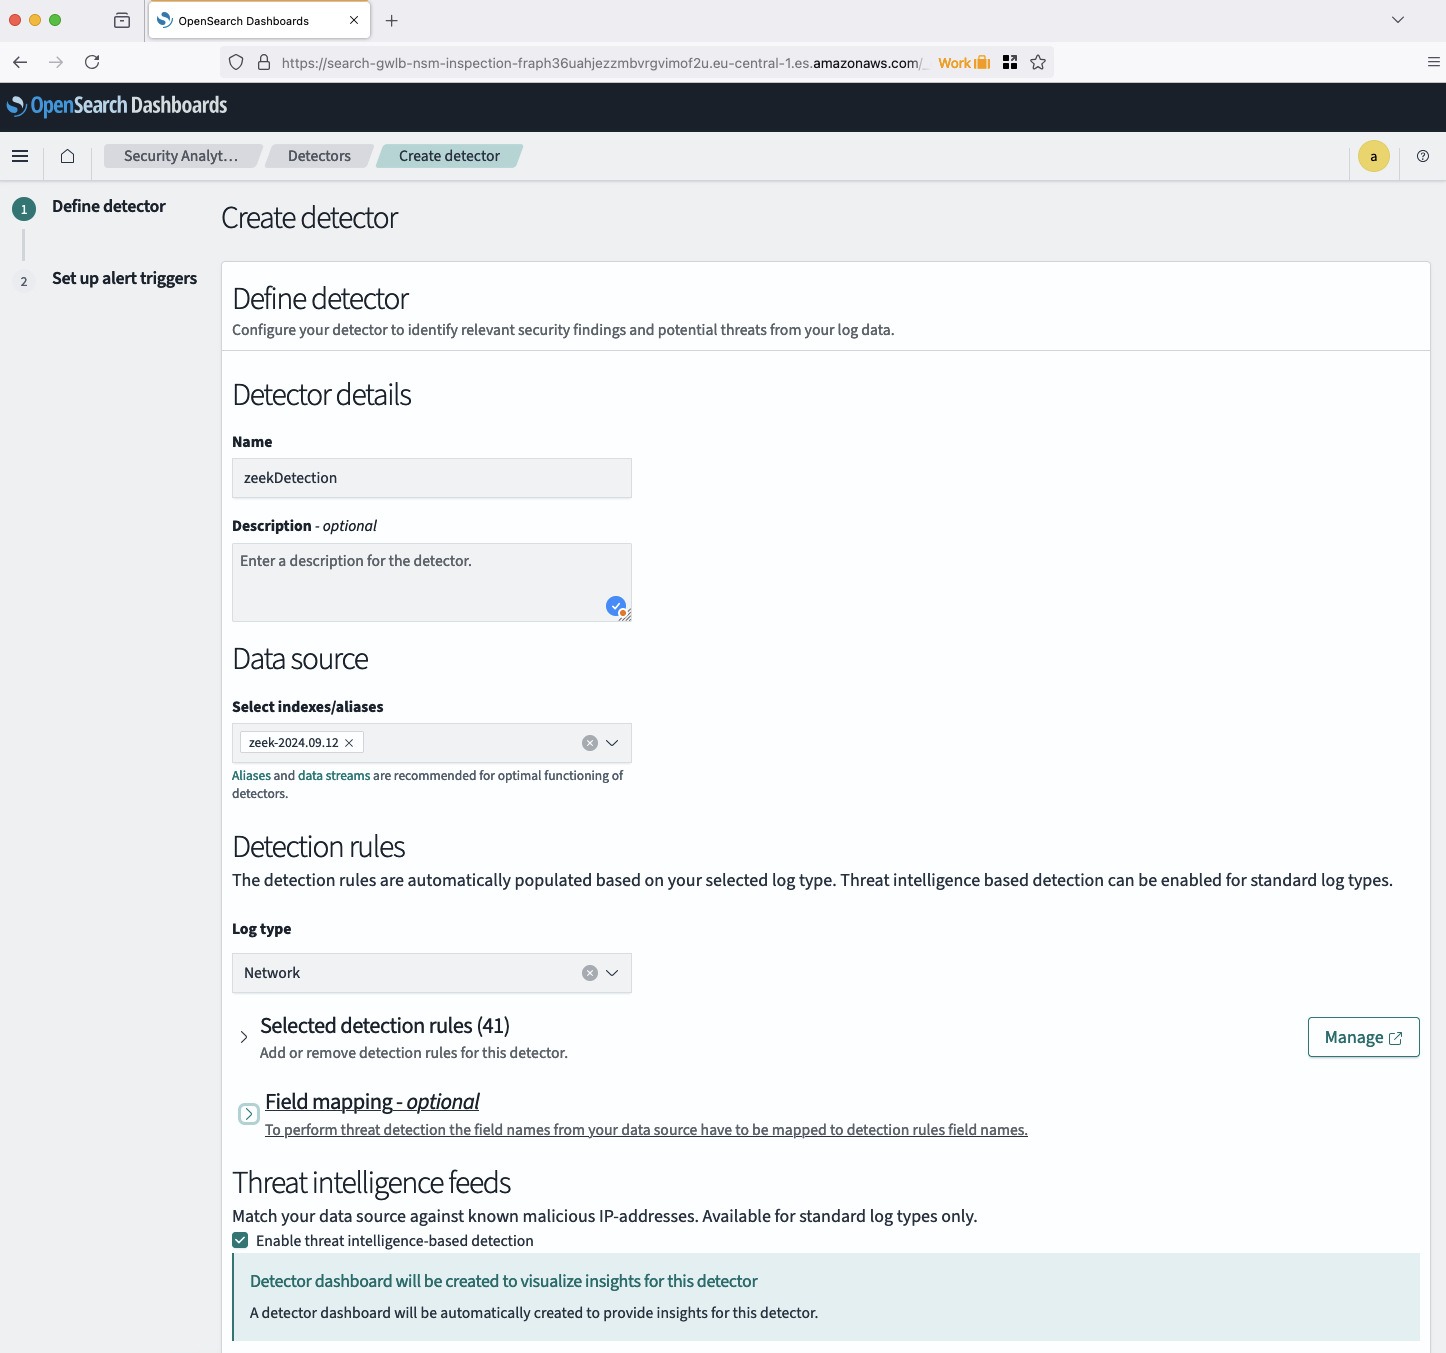The image size is (1446, 1353).
Task: Click inside the detector description field
Action: tap(431, 580)
